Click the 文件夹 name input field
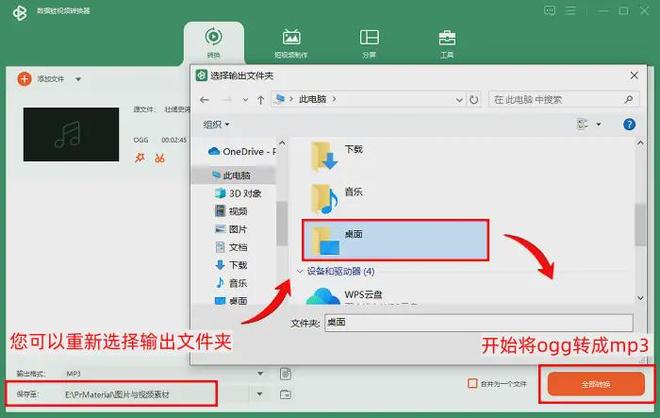 (479, 323)
